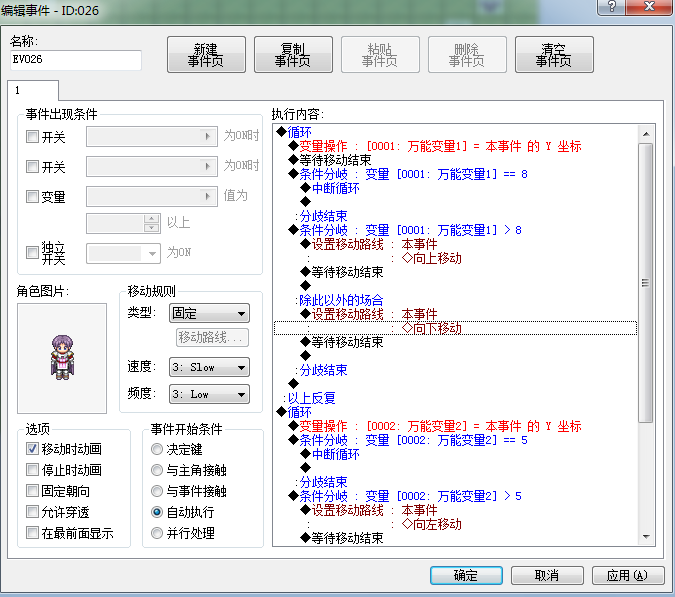Click the command list scrollbar thumb
The height and width of the screenshot is (597, 675).
pos(646,283)
